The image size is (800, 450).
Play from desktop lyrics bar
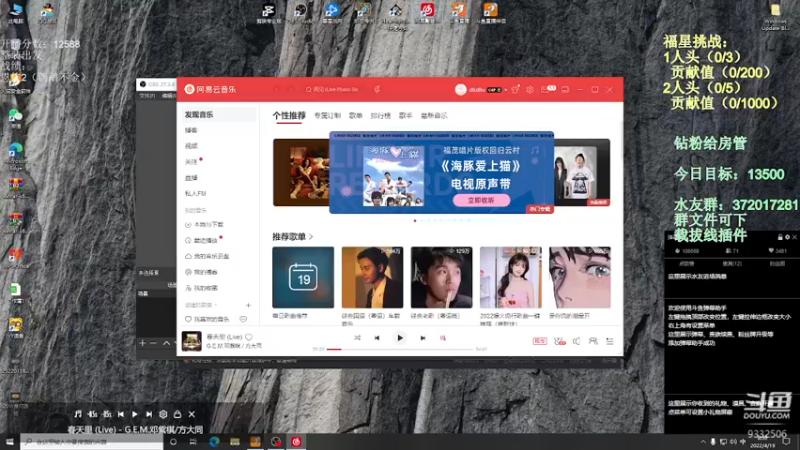click(x=135, y=414)
